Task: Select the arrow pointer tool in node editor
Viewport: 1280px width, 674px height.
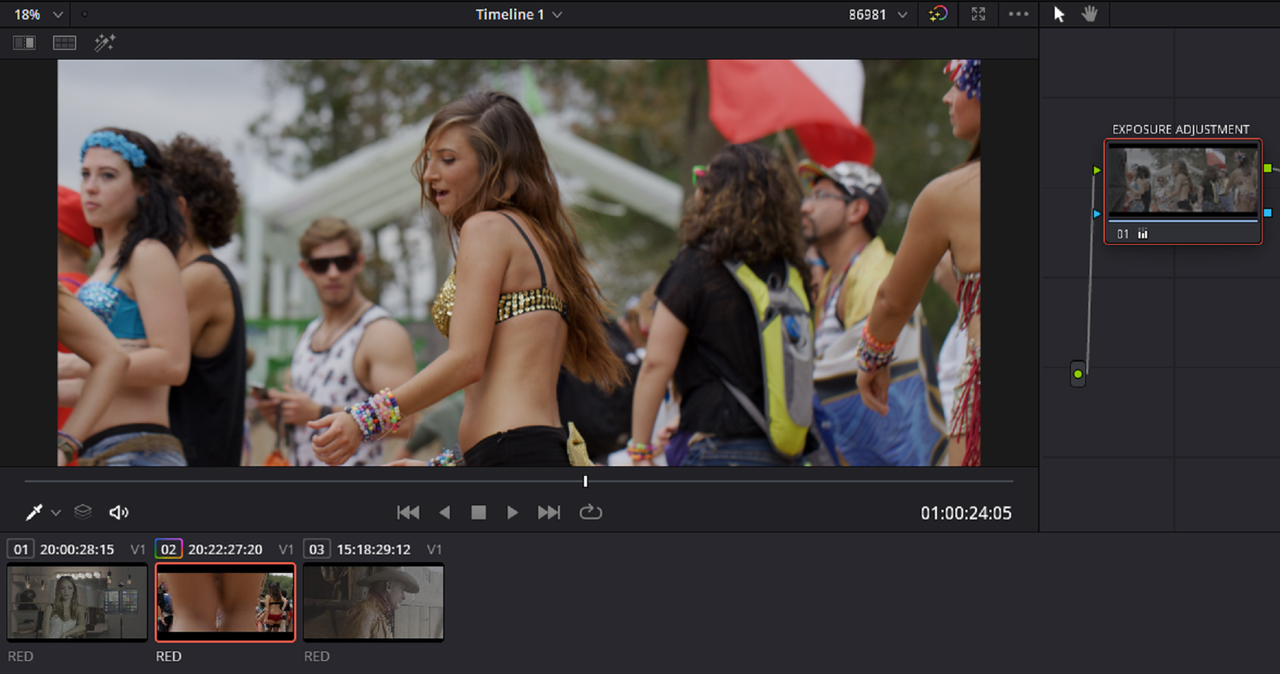Action: click(x=1060, y=14)
